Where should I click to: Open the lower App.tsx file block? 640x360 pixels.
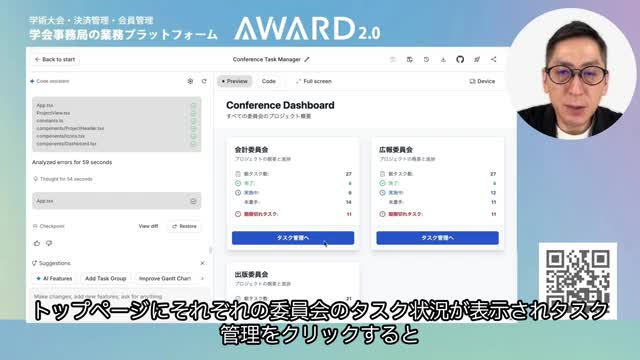[x=117, y=201]
